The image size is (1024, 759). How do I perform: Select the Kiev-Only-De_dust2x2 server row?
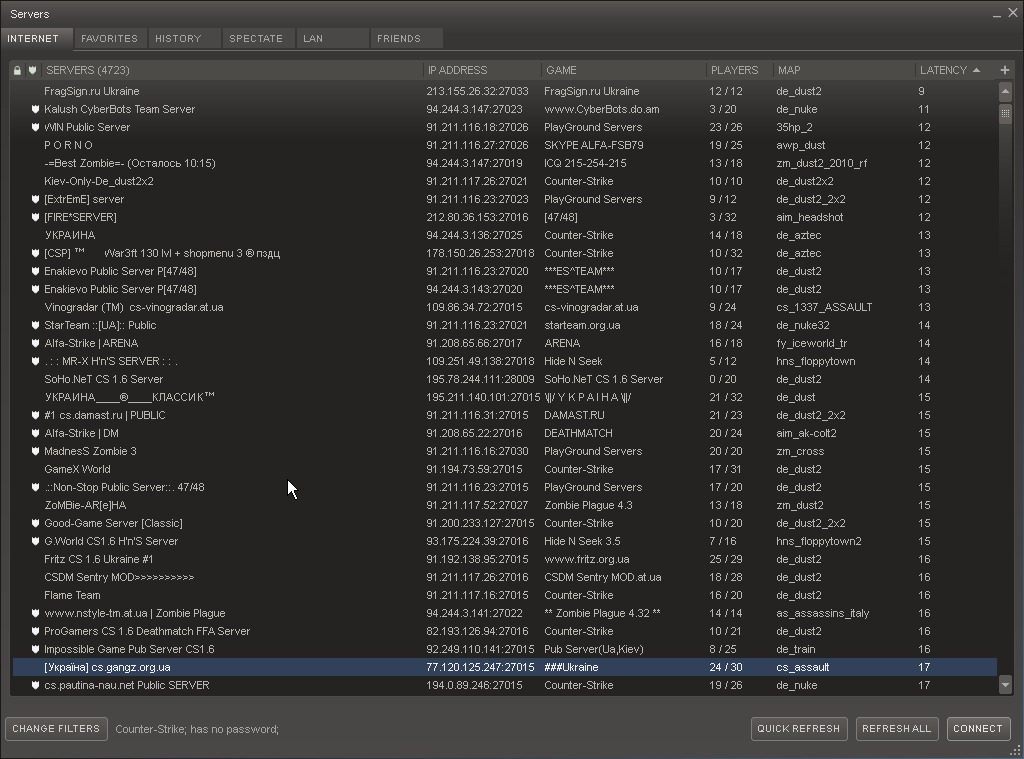(x=504, y=181)
